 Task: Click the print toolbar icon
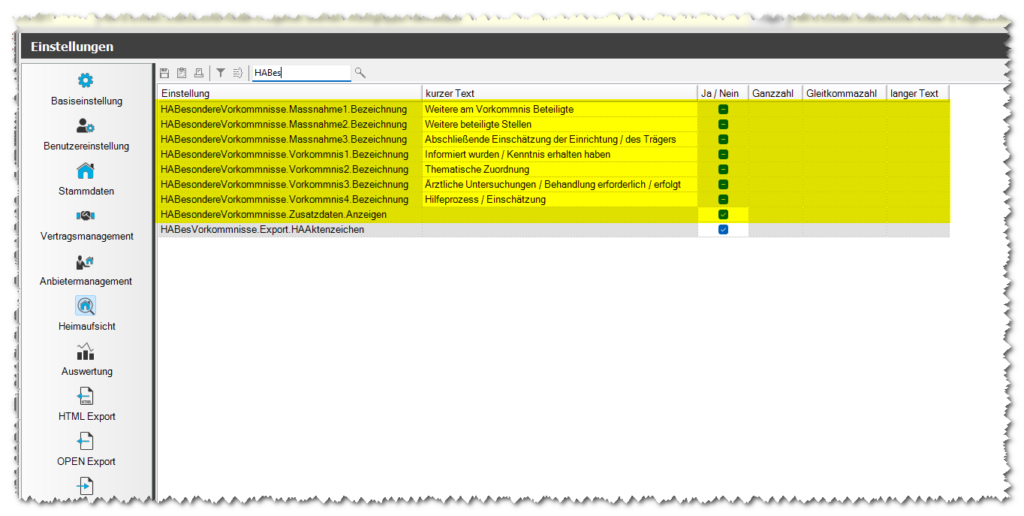coord(199,73)
